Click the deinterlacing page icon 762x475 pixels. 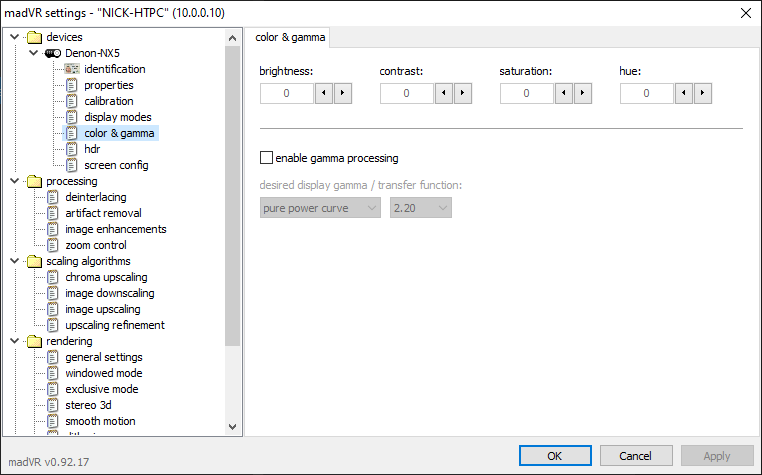click(x=53, y=197)
